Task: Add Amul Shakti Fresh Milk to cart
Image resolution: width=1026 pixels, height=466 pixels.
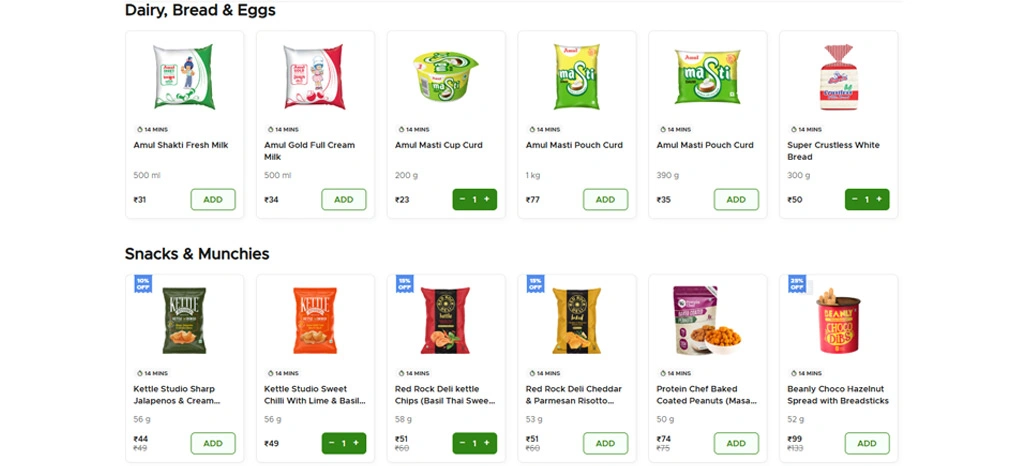Action: click(213, 199)
